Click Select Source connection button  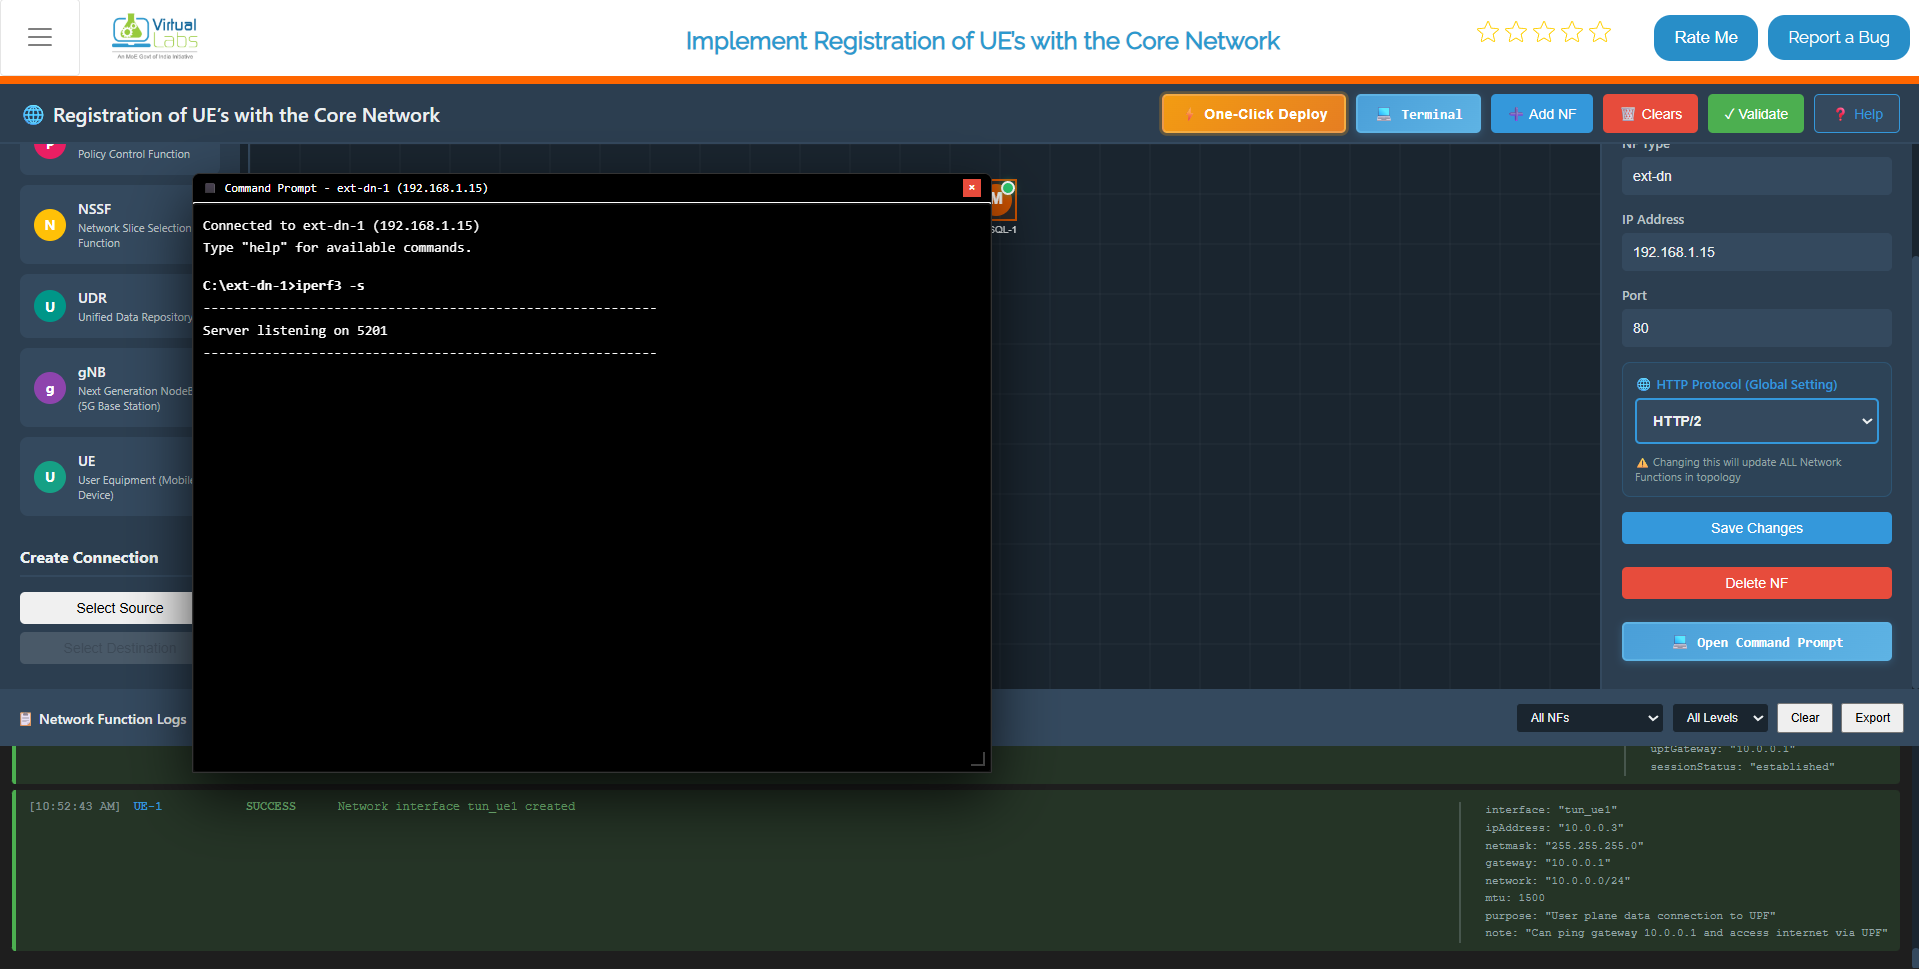tap(120, 608)
